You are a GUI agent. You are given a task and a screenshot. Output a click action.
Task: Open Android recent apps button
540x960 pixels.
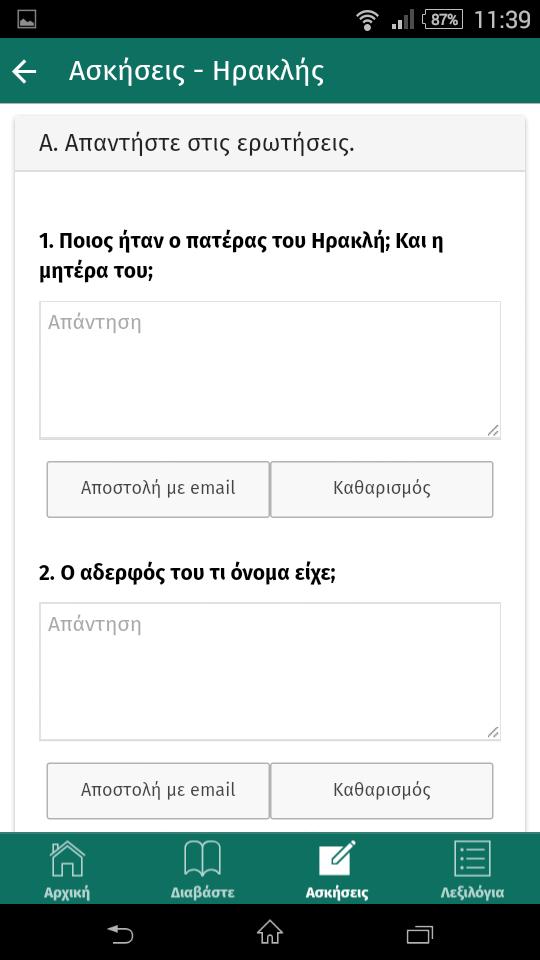click(x=420, y=933)
